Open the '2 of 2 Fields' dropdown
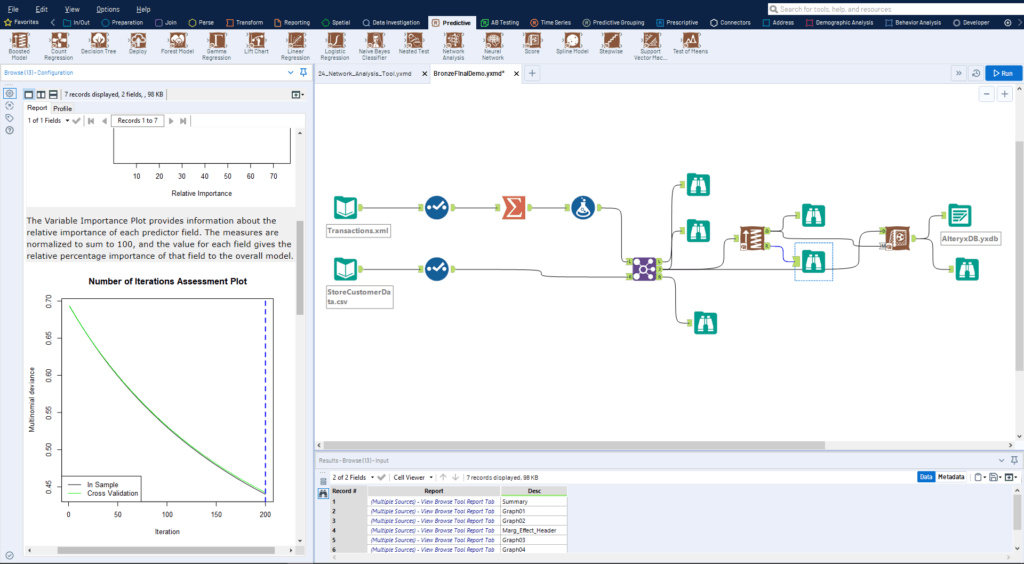This screenshot has height=564, width=1024. (355, 477)
